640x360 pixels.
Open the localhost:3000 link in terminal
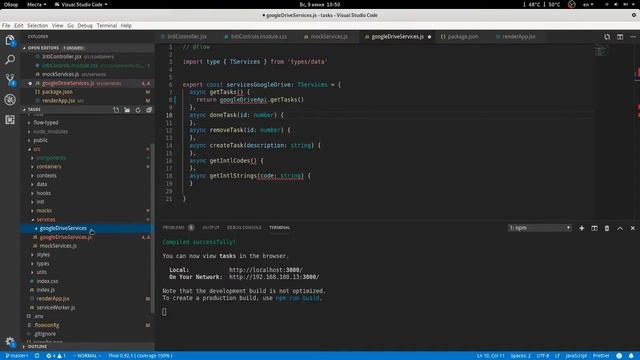[265, 270]
